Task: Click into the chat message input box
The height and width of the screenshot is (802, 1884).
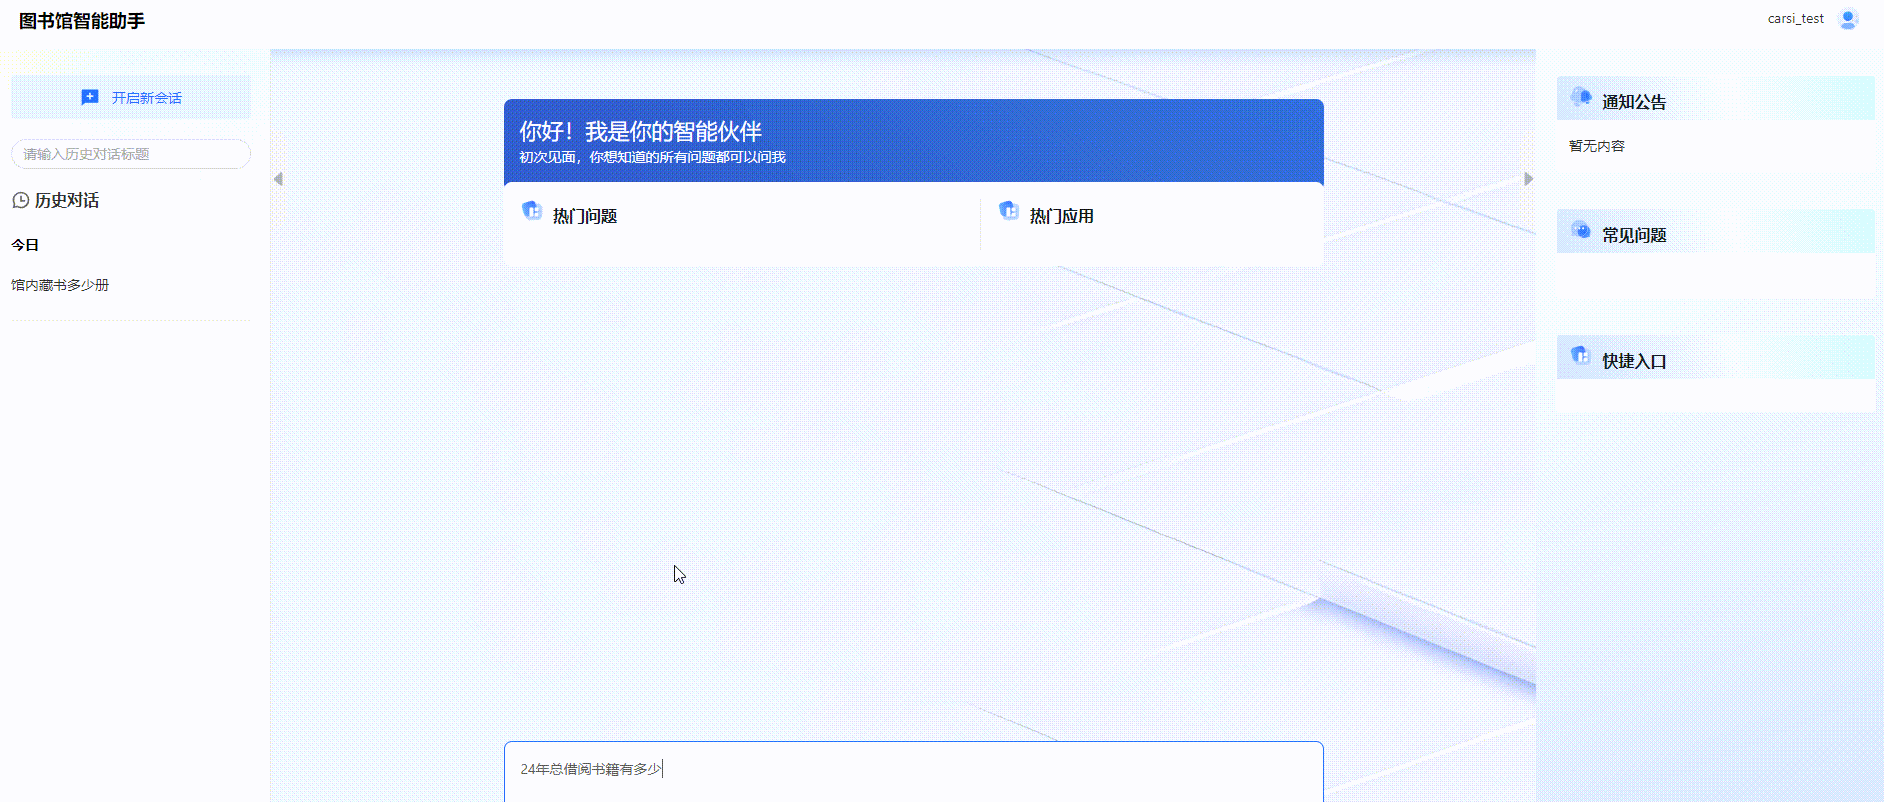Action: [x=913, y=770]
